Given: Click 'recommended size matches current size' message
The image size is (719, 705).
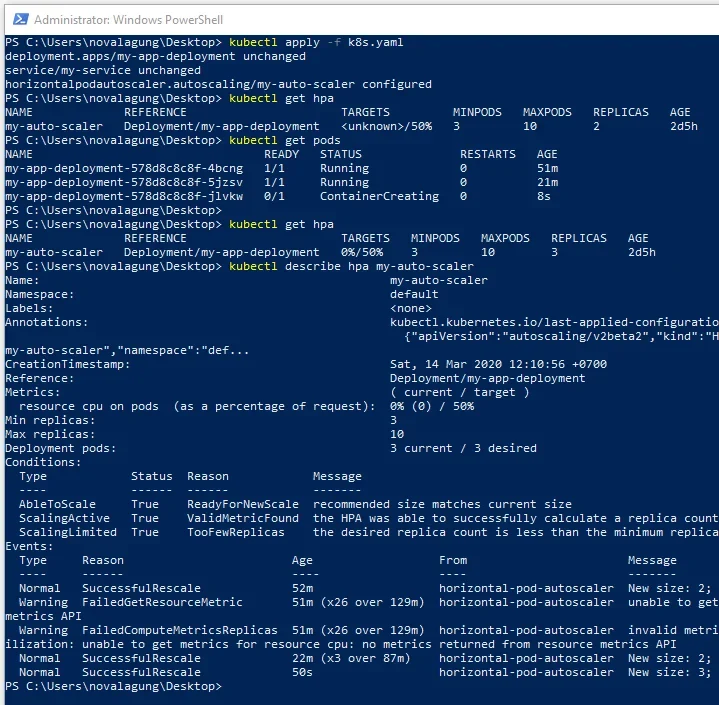Looking at the screenshot, I should pos(442,505).
